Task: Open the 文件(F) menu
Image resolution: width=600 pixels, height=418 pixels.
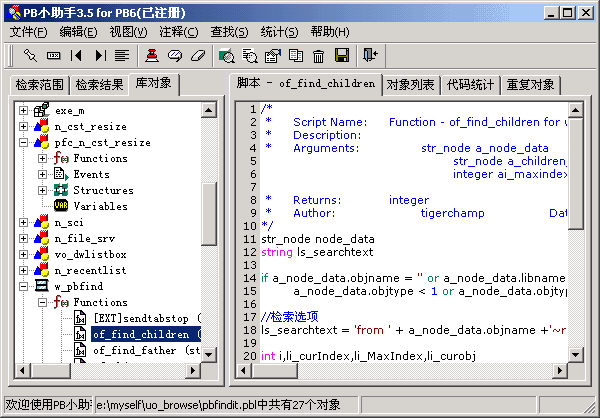Action: (29, 31)
